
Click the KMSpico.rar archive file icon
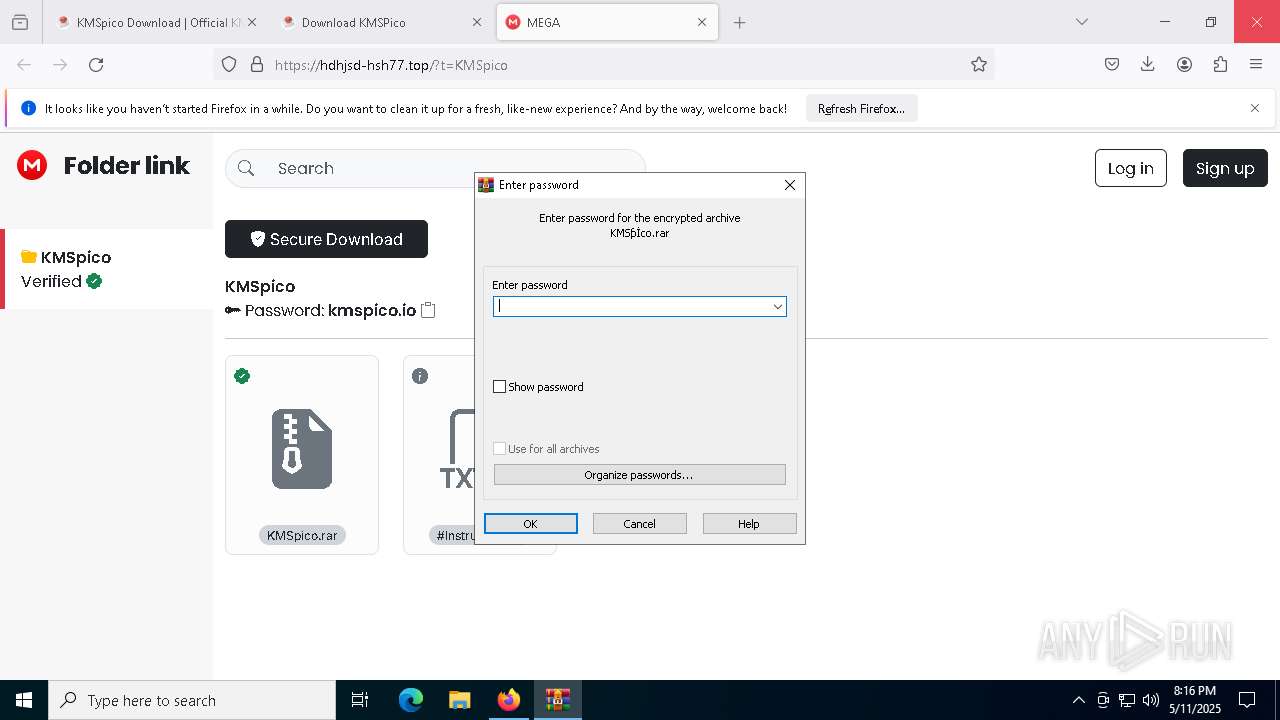(x=301, y=449)
